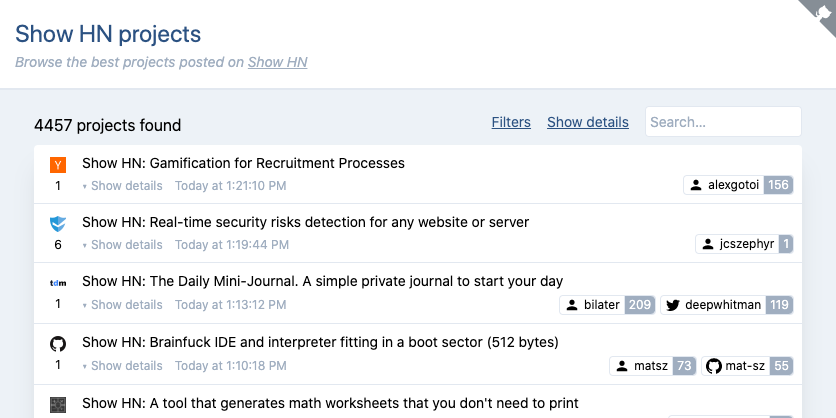
Task: Expand Show details for security risks project
Action: (x=122, y=245)
